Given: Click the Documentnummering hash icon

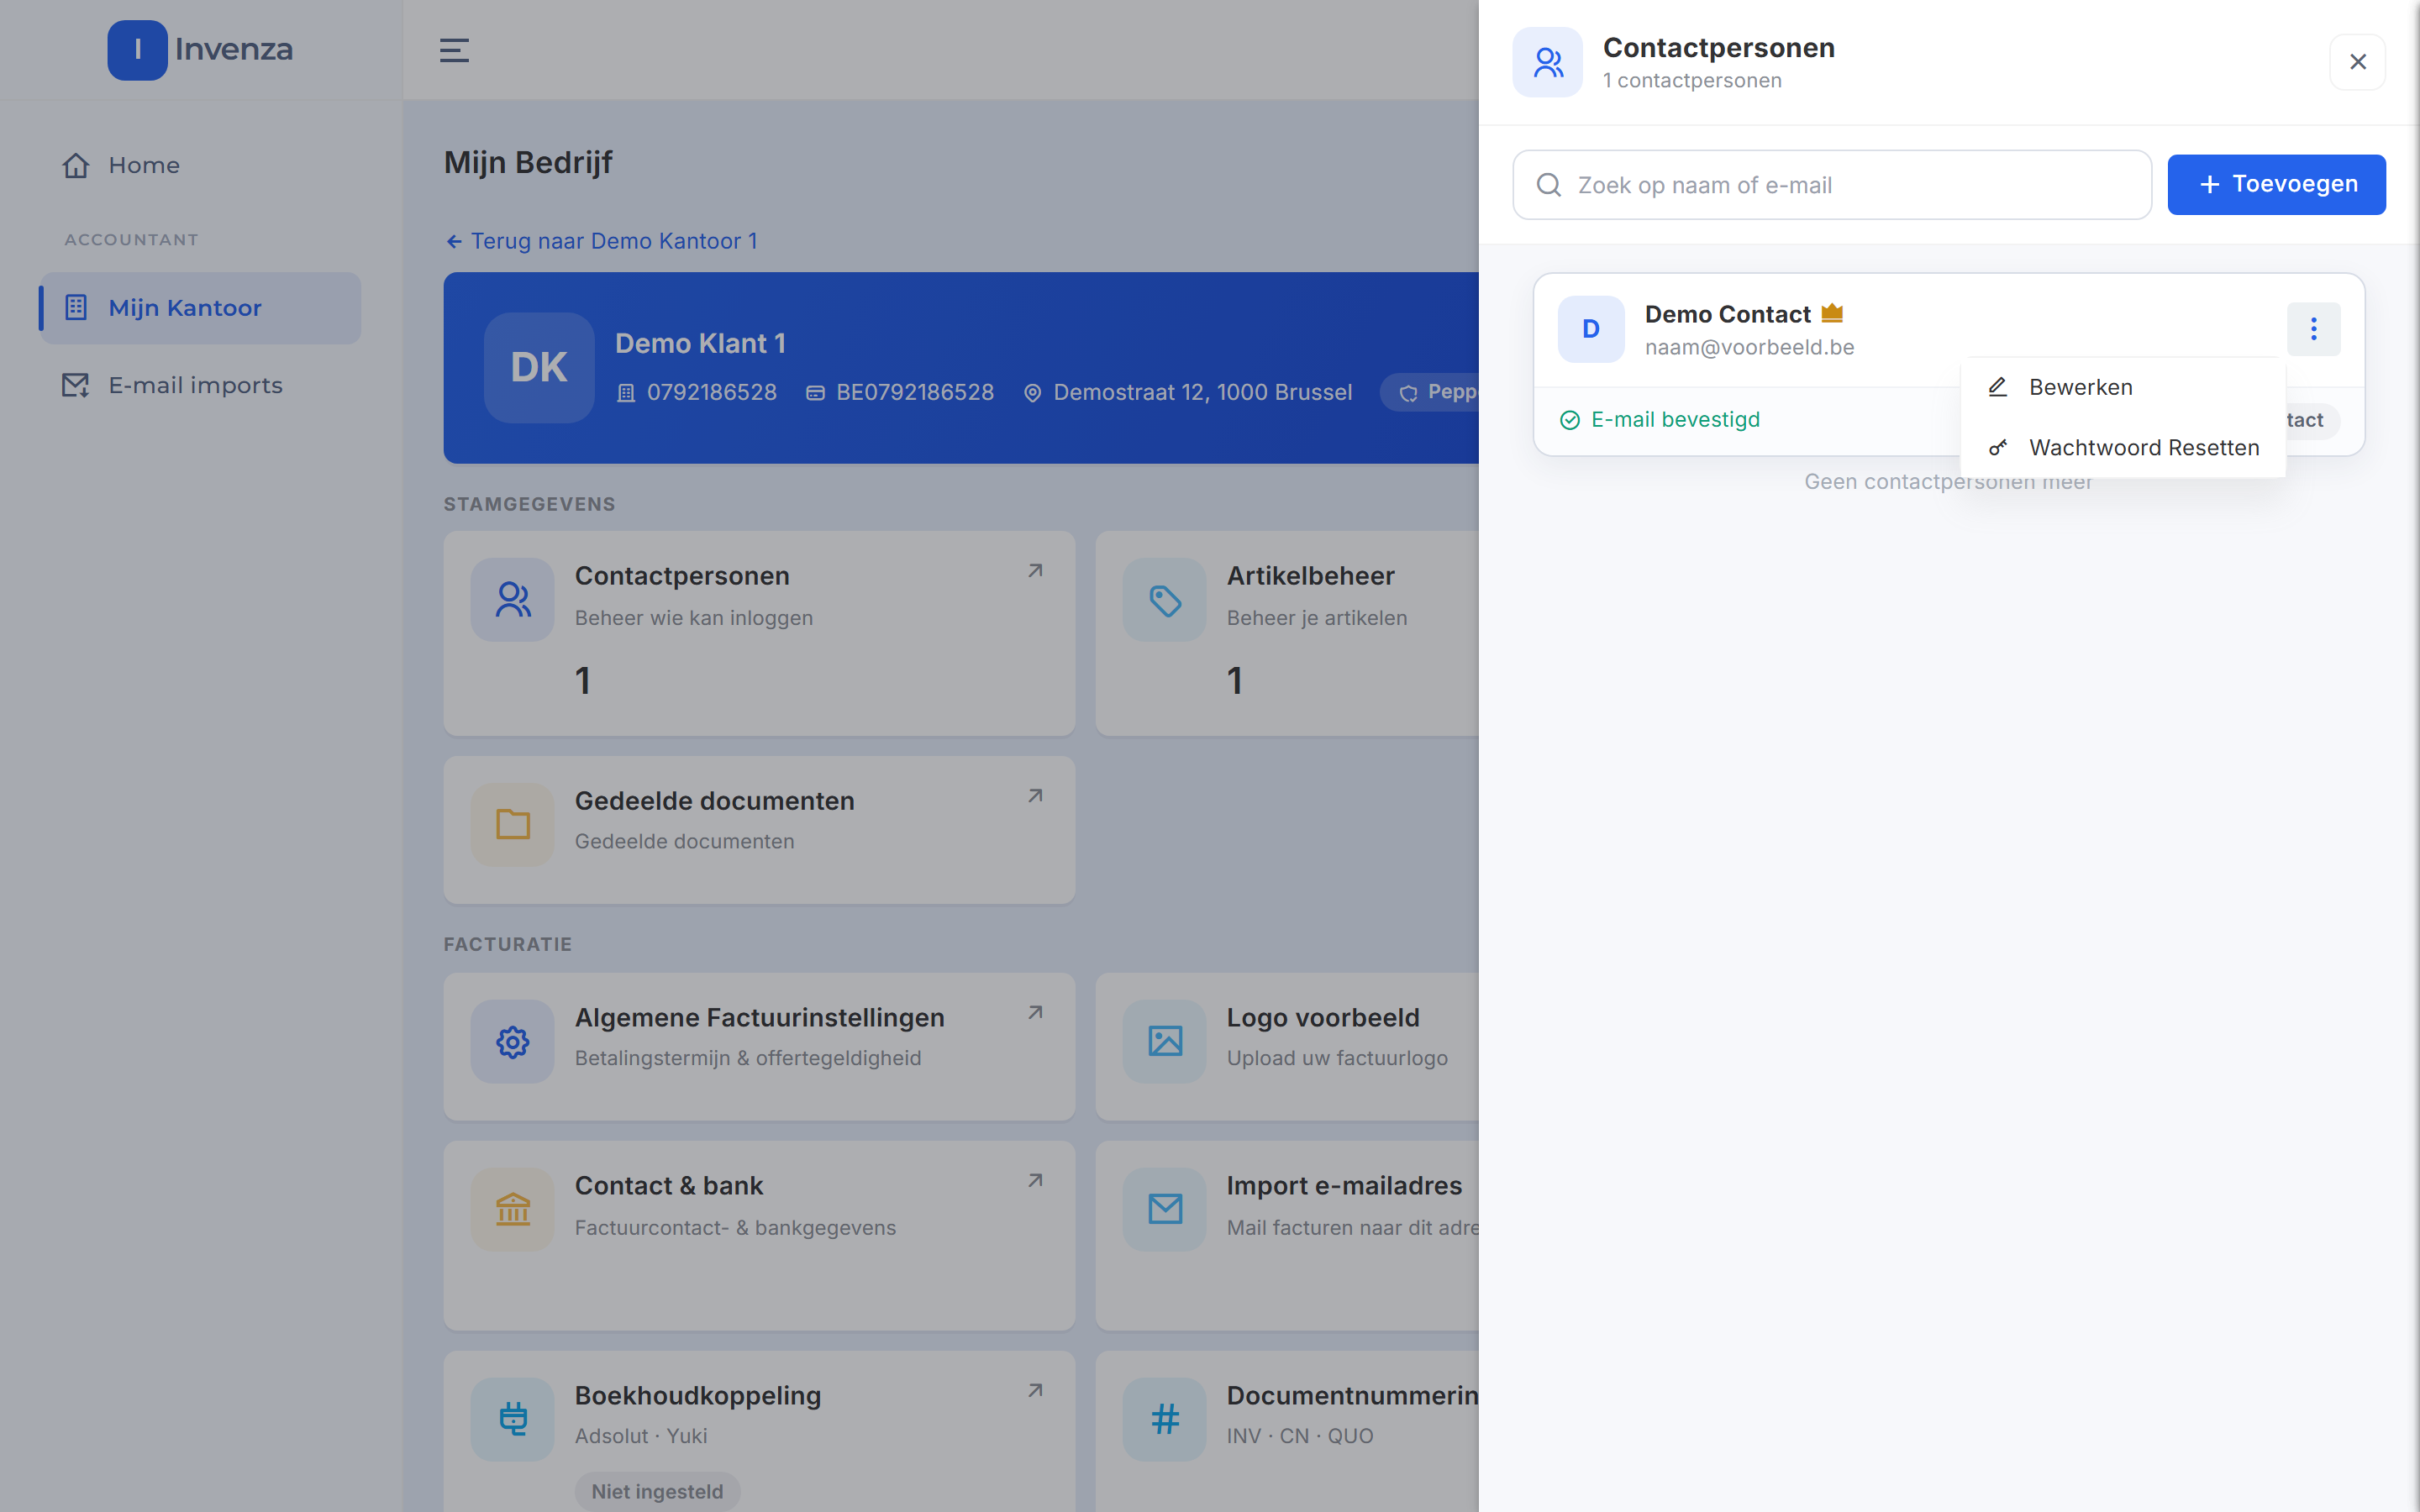Looking at the screenshot, I should (x=1165, y=1419).
